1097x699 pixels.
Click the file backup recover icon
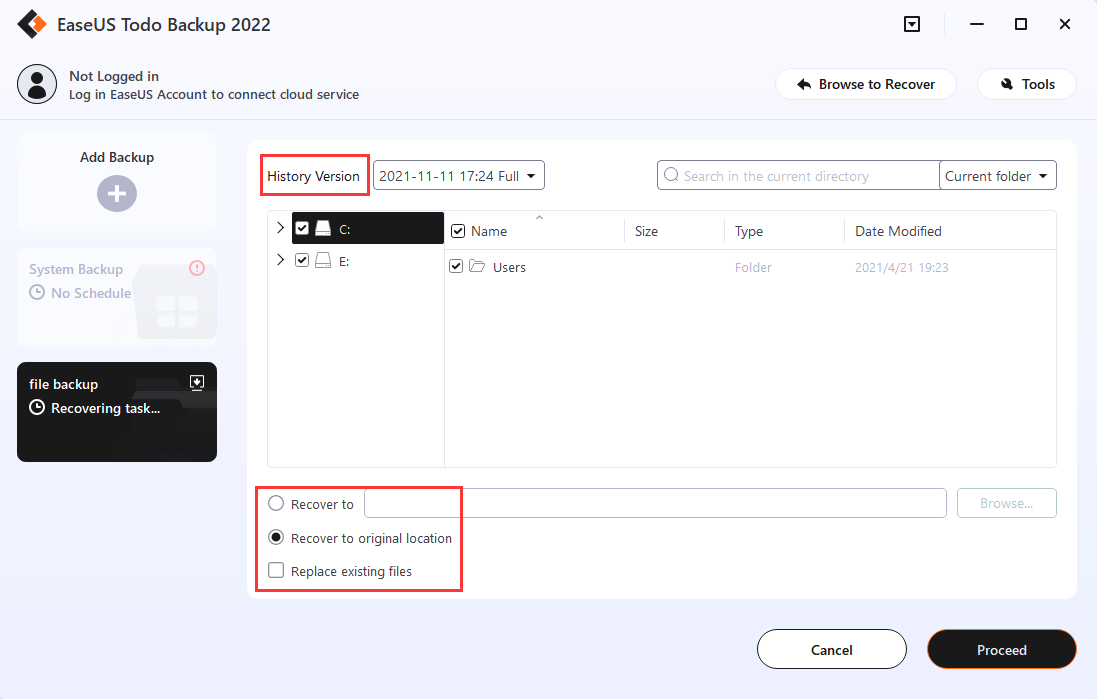(197, 382)
